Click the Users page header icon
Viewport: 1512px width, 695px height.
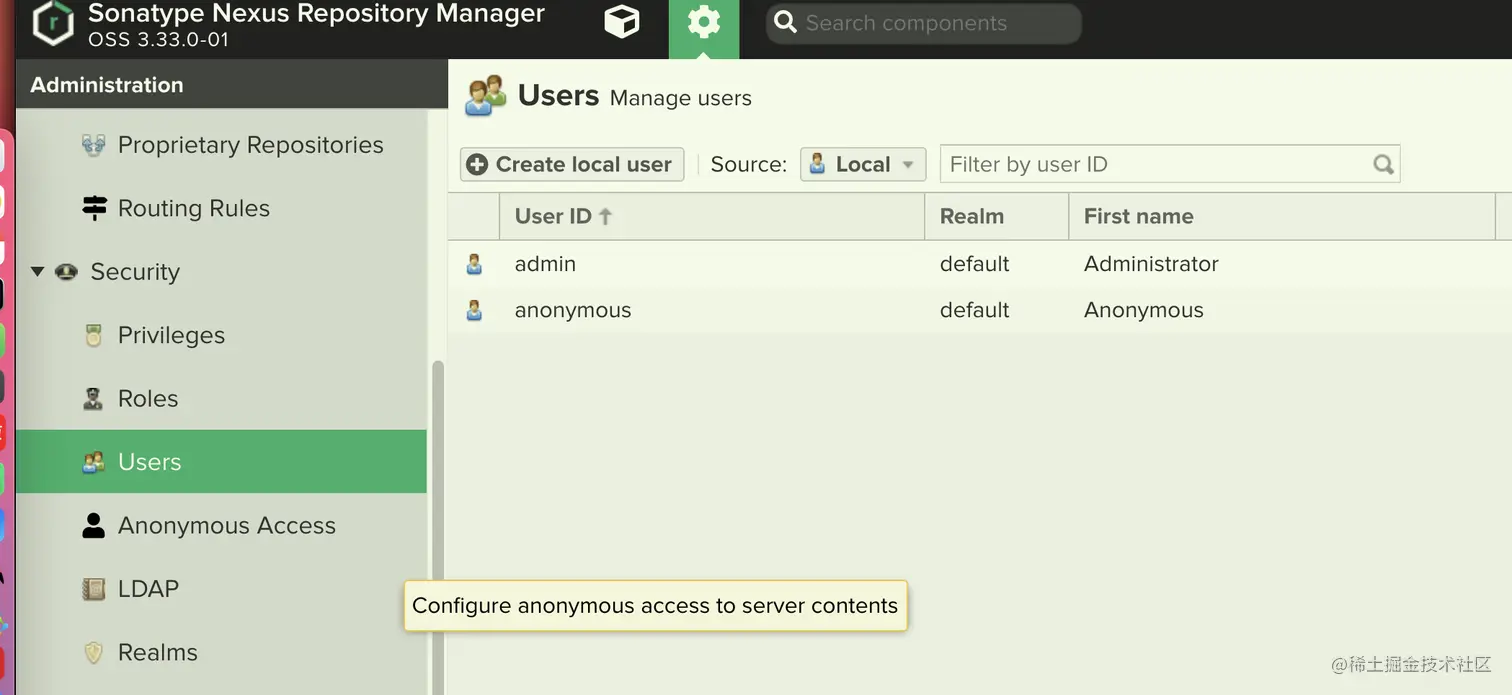point(485,97)
